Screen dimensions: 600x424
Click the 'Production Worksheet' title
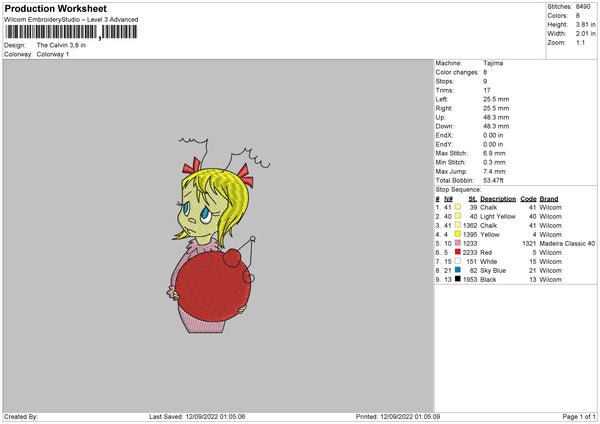(x=55, y=8)
